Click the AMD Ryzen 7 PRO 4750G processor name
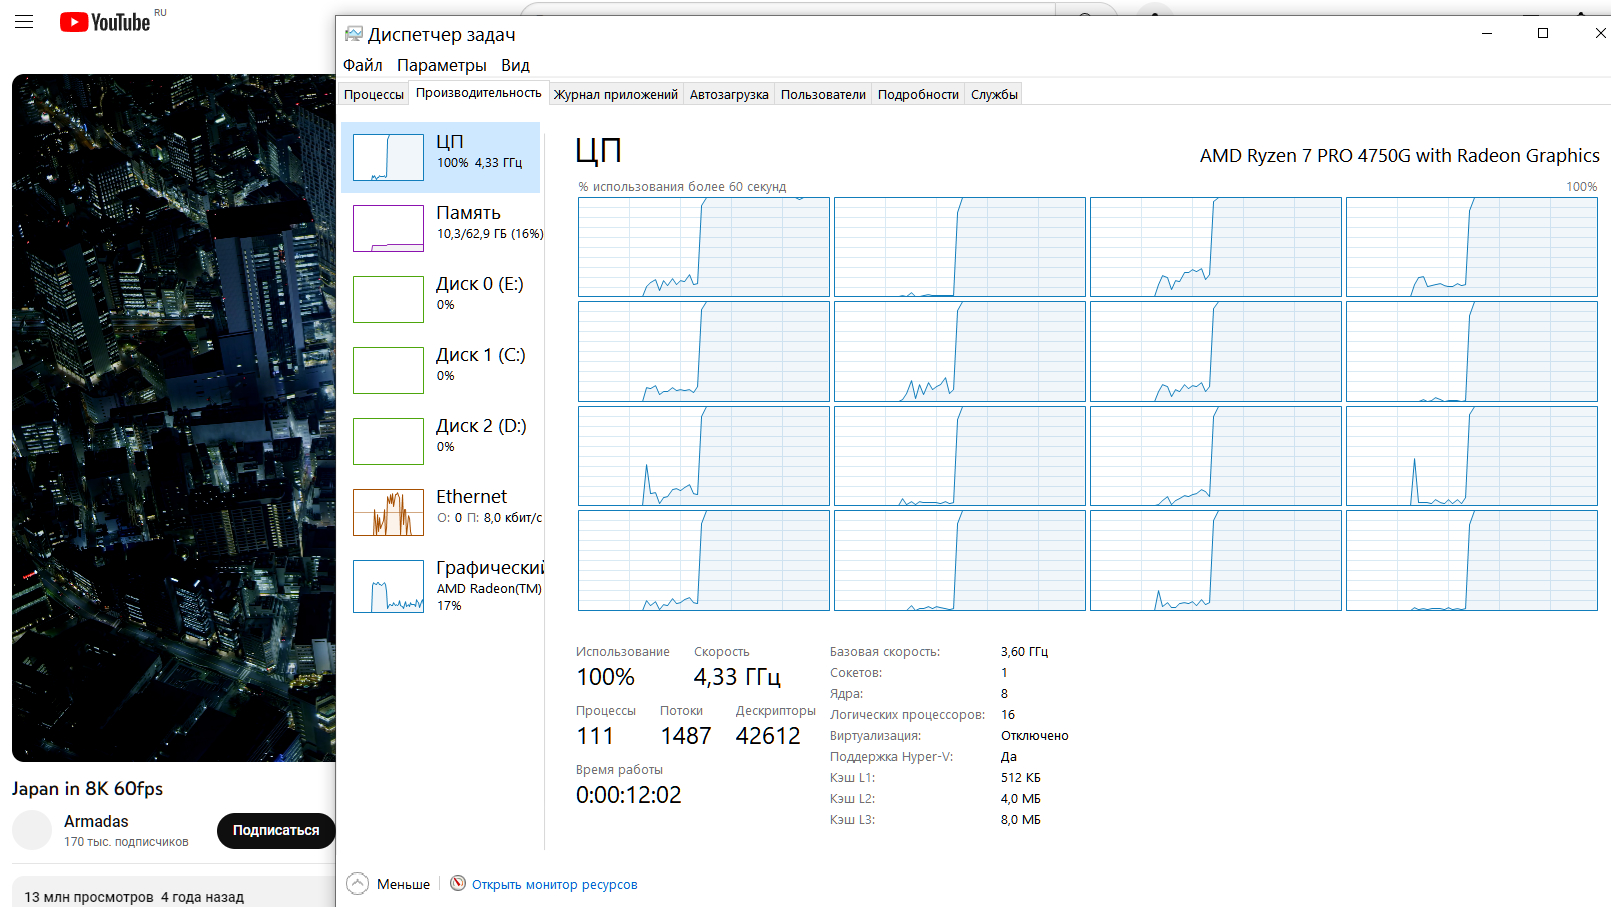This screenshot has height=907, width=1611. pos(1400,155)
